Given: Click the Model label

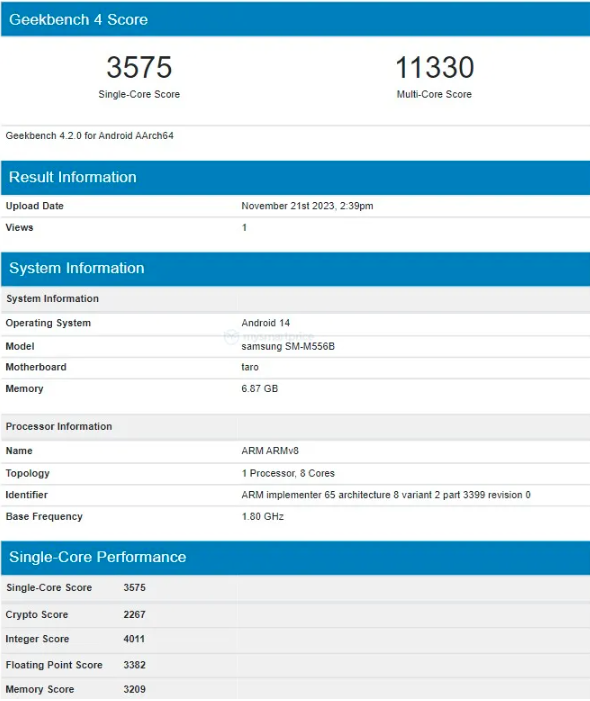Looking at the screenshot, I should [x=20, y=346].
